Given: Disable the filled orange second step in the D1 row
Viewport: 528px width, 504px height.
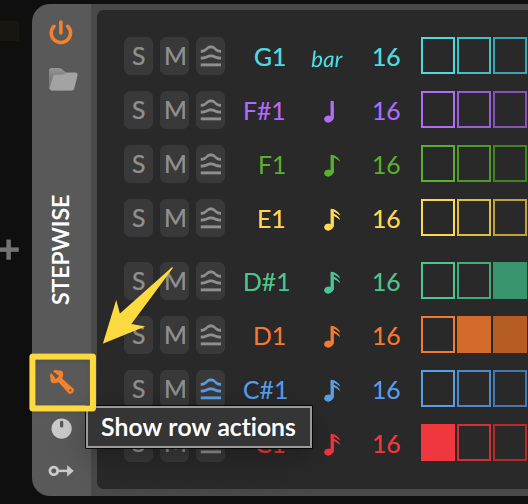Looking at the screenshot, I should coord(474,334).
